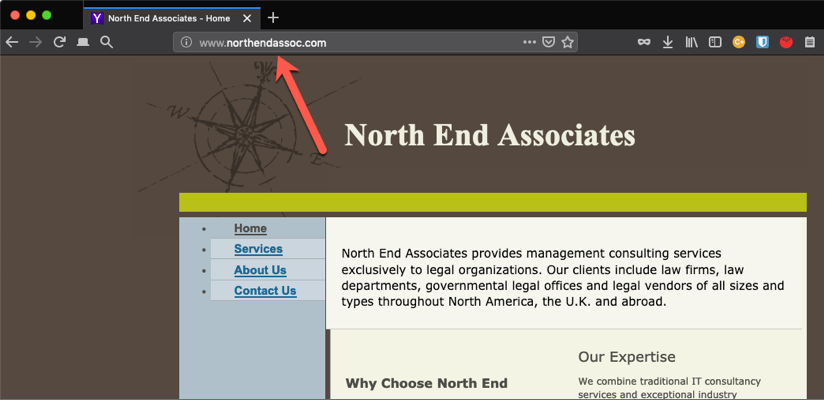Image resolution: width=824 pixels, height=400 pixels.
Task: Click the Our Expertise heading
Action: coord(626,357)
